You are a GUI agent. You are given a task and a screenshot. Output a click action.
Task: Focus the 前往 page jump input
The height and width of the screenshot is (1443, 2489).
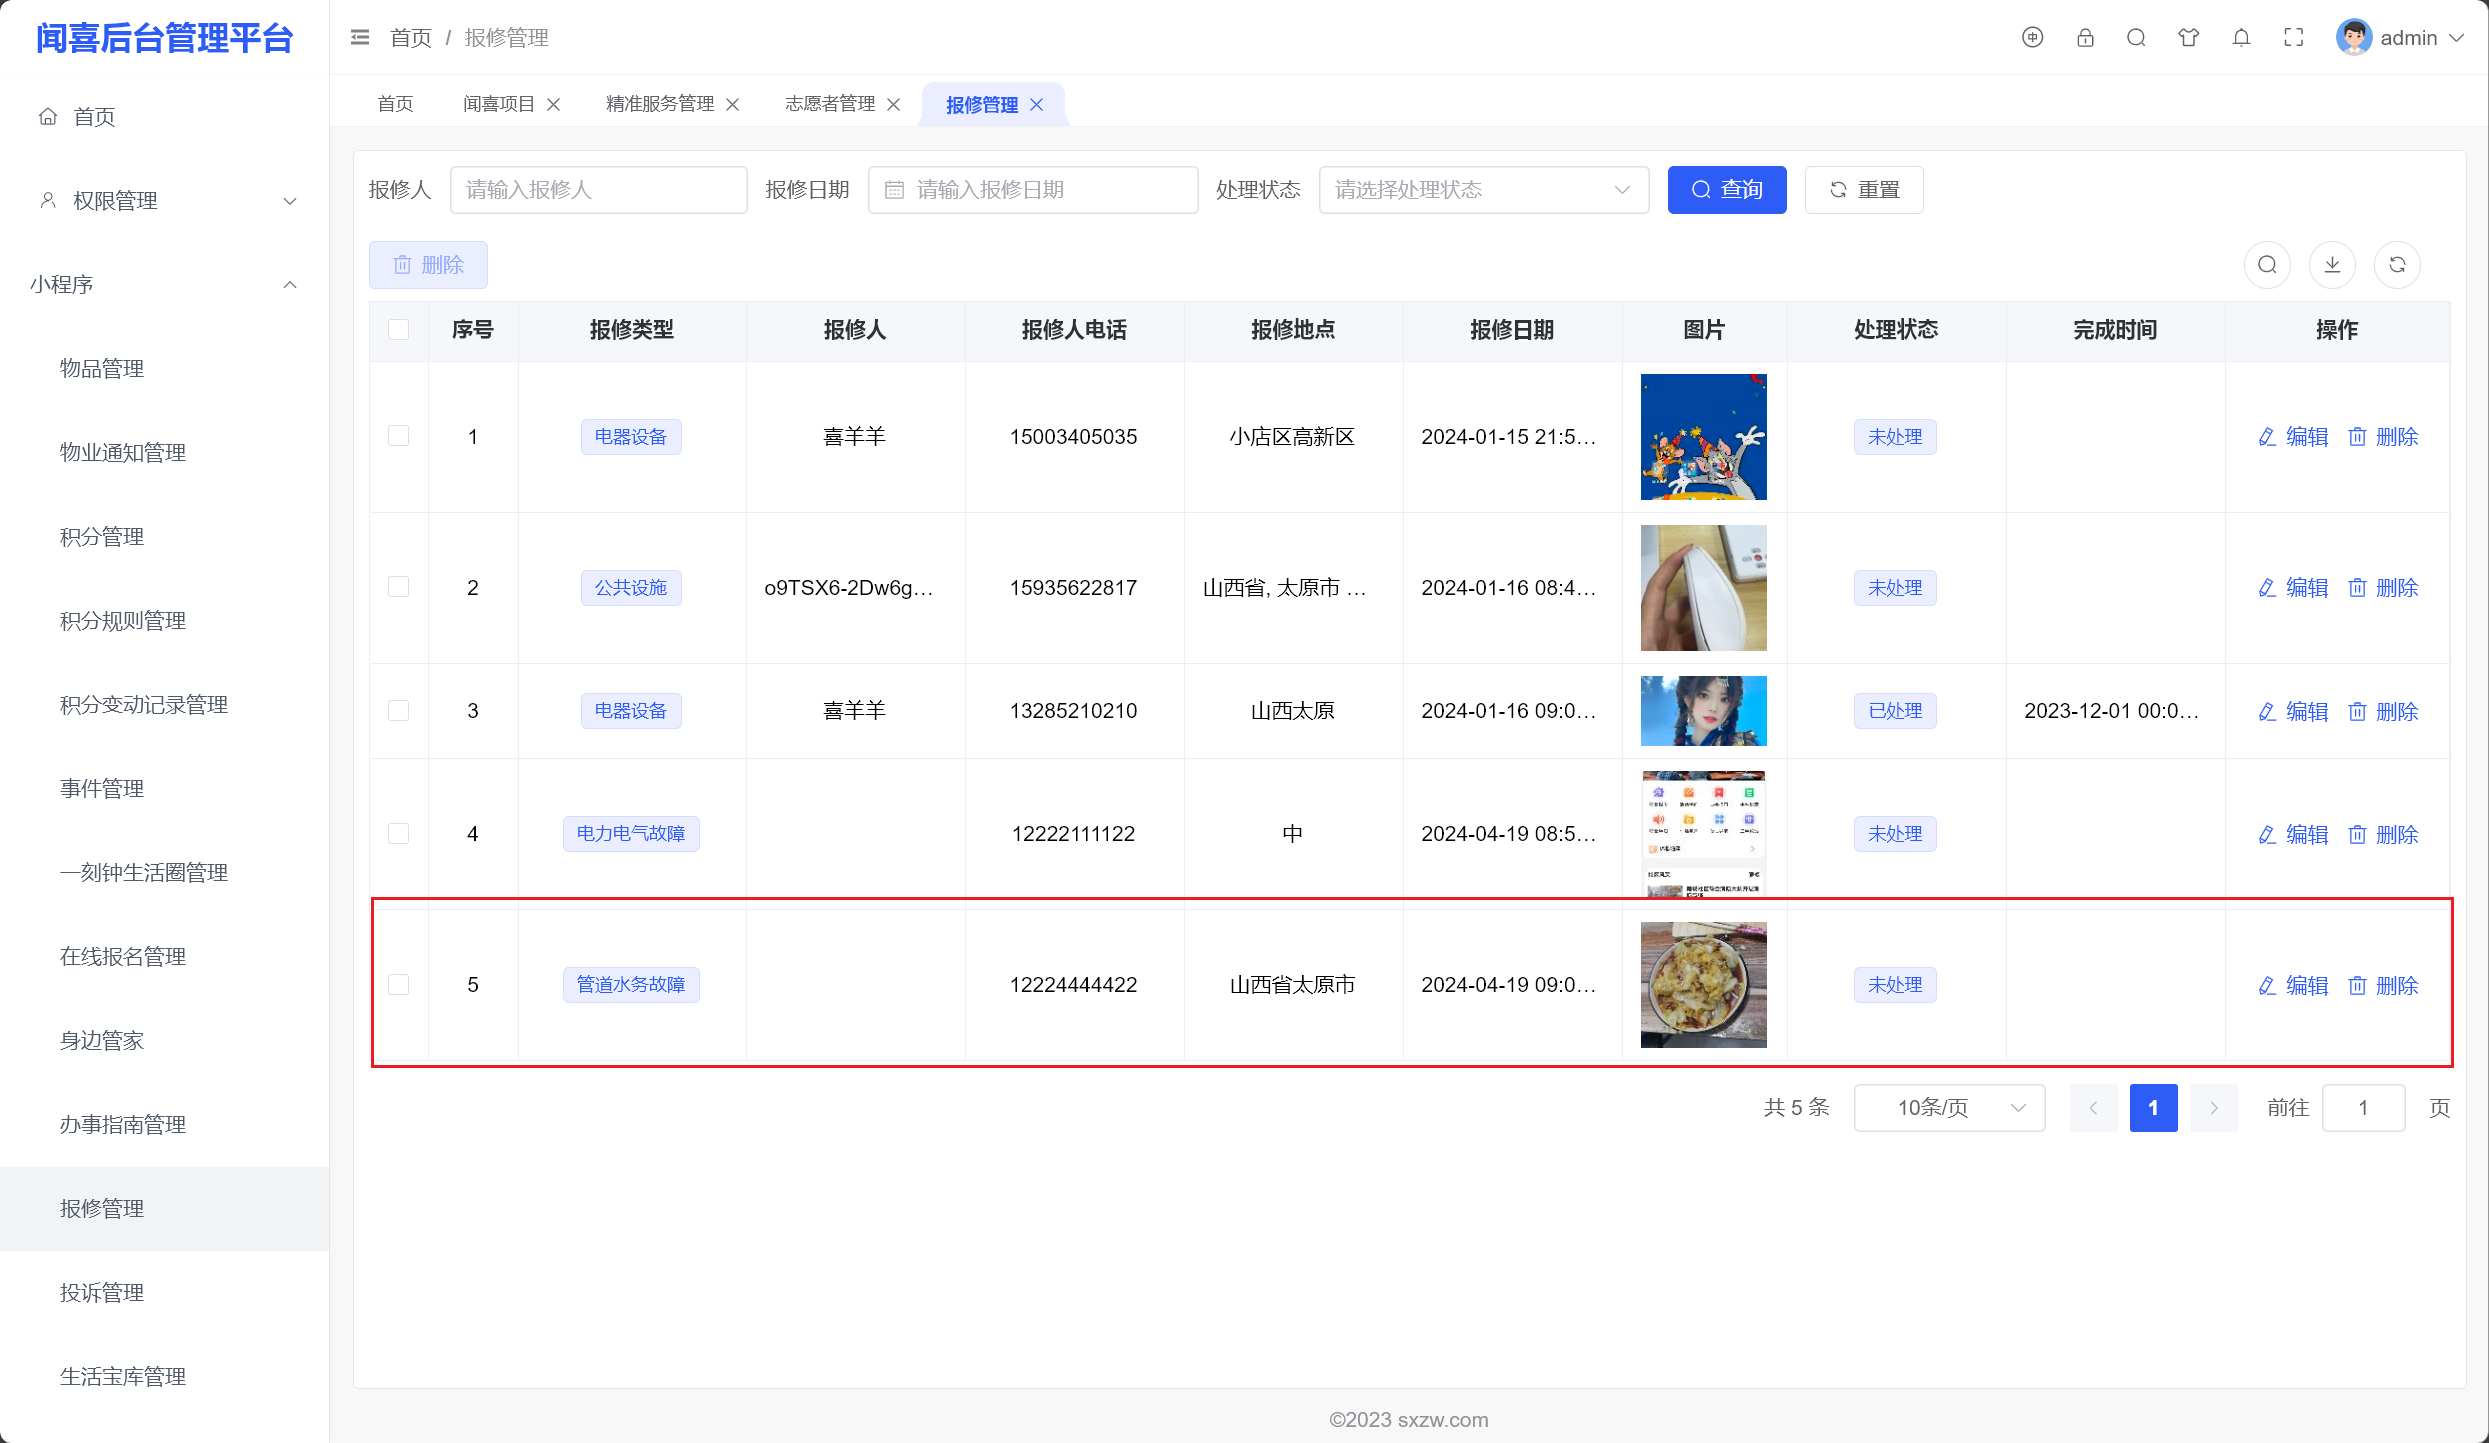[2364, 1108]
